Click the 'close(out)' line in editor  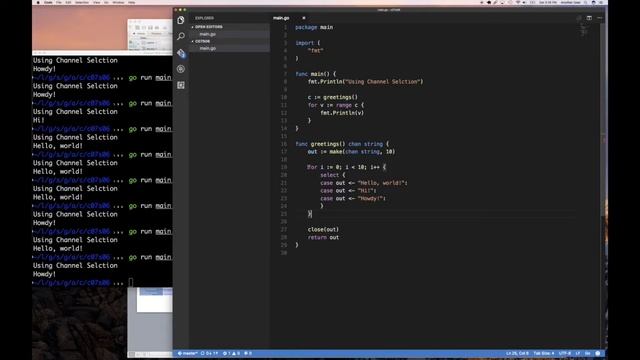323,229
